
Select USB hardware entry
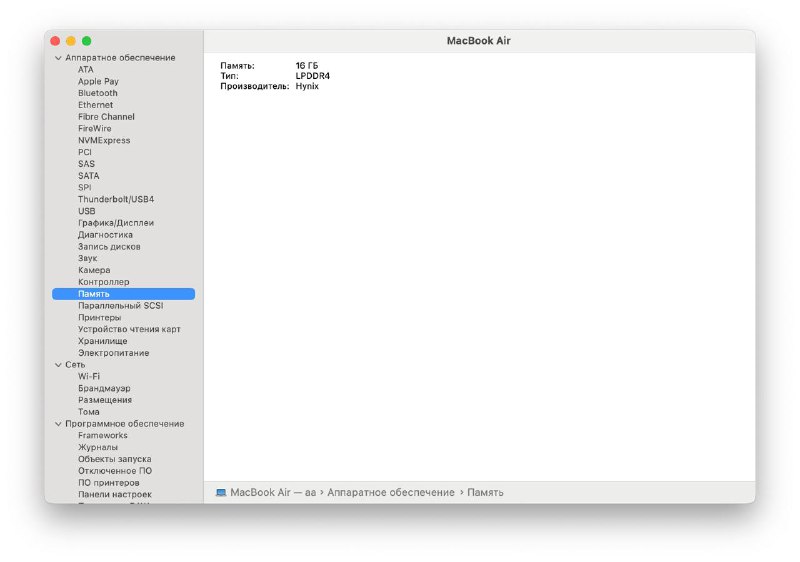[x=86, y=211]
